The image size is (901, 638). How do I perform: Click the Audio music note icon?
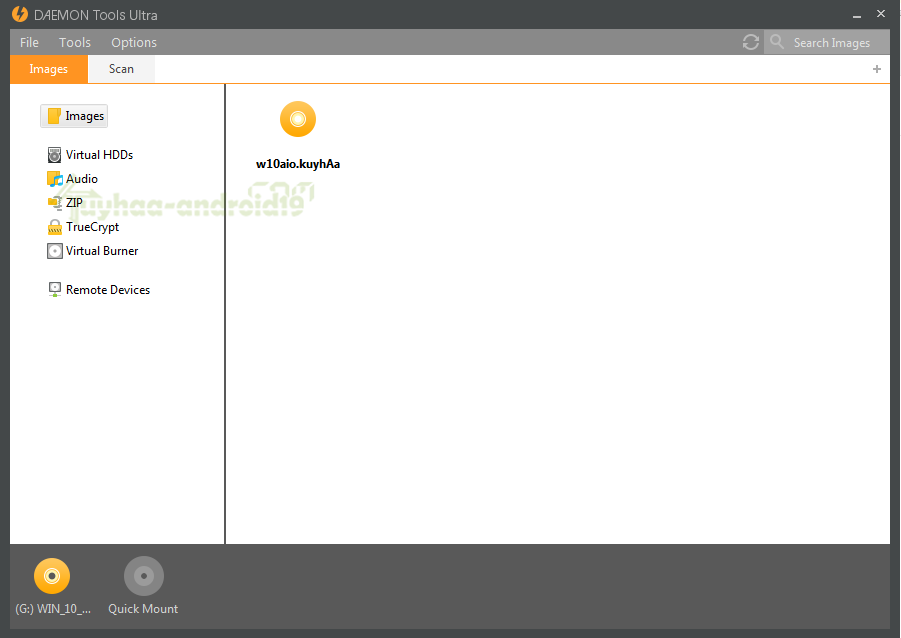55,179
